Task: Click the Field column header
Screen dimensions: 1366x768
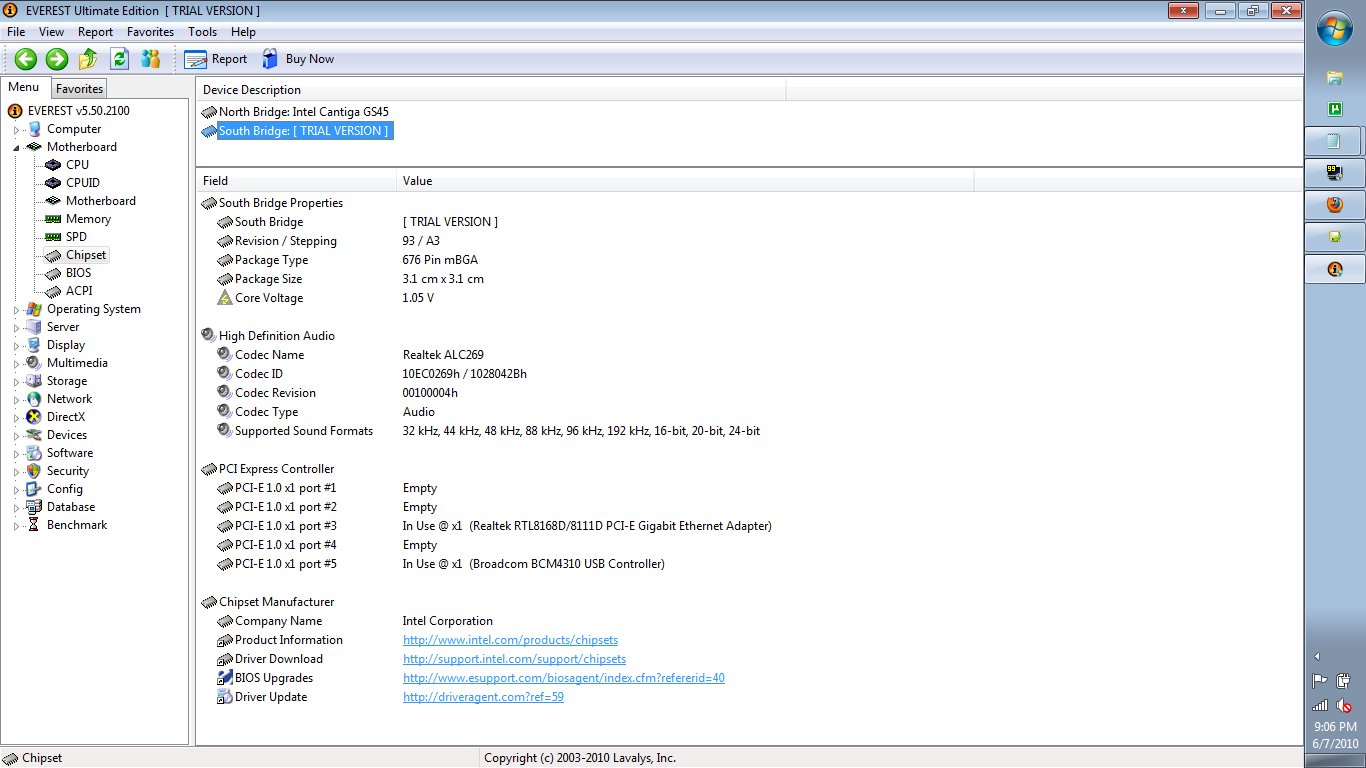Action: (x=296, y=181)
